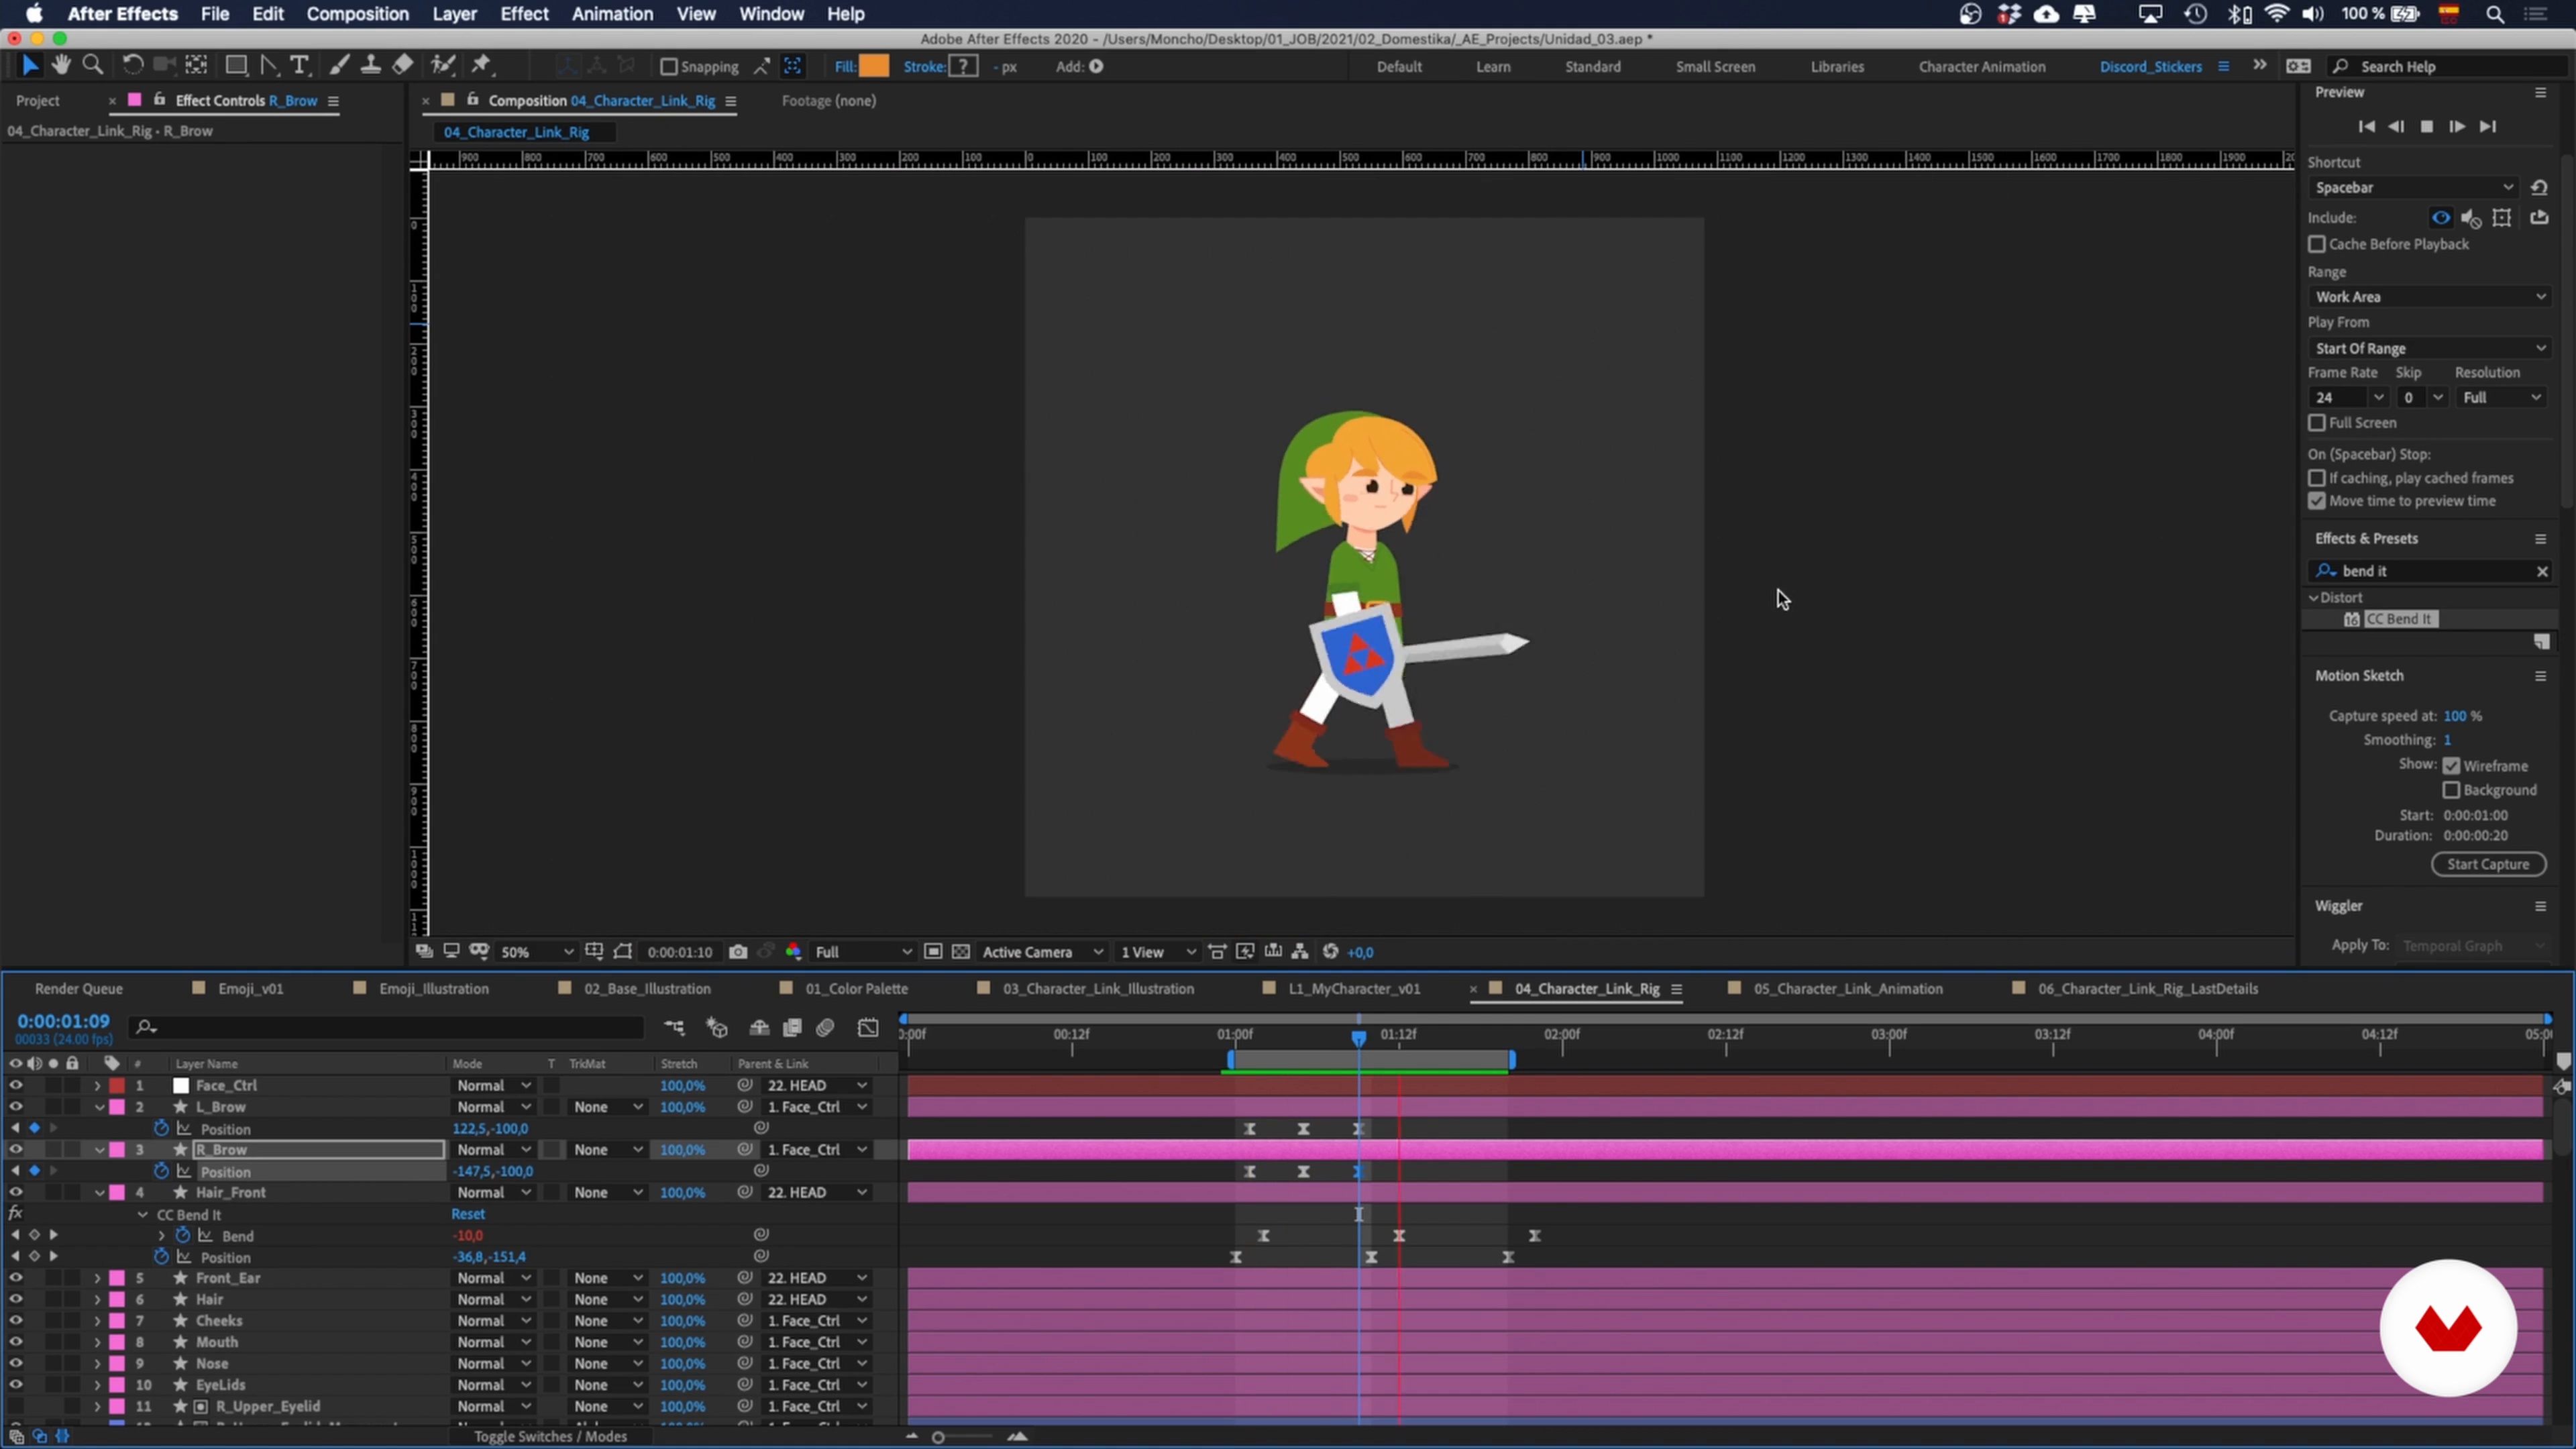Select the Rectangle shape tool
This screenshot has height=1449, width=2576.
[x=236, y=66]
